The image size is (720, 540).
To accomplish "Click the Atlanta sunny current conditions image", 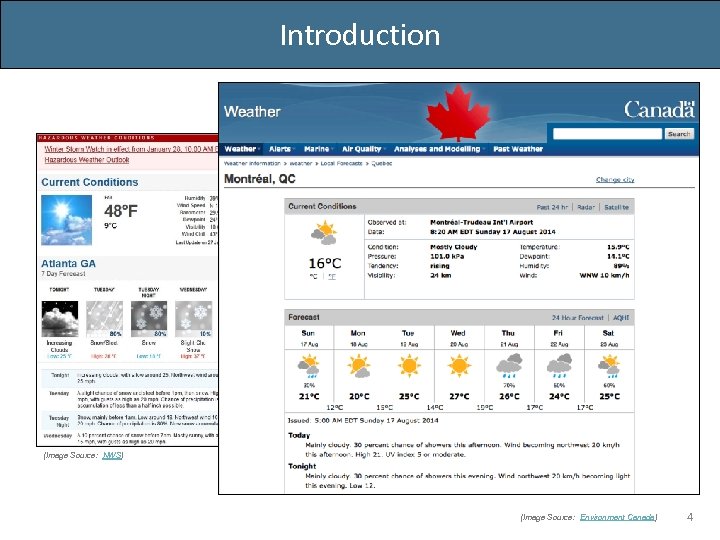I will click(67, 220).
